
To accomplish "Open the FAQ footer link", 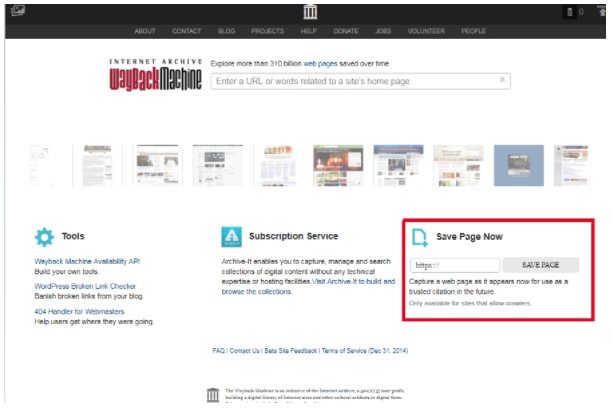I will tap(219, 351).
